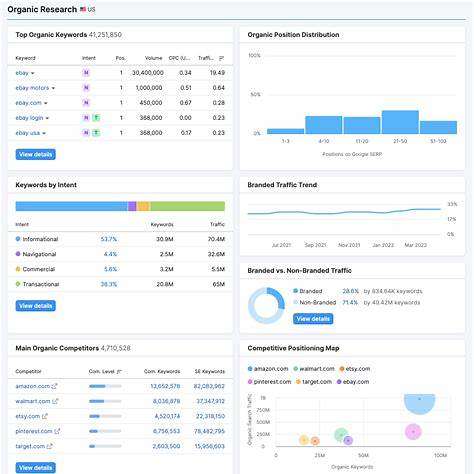474x474 pixels.
Task: Click View details in Branded vs. Non-Branded Traffic
Action: pyautogui.click(x=313, y=319)
